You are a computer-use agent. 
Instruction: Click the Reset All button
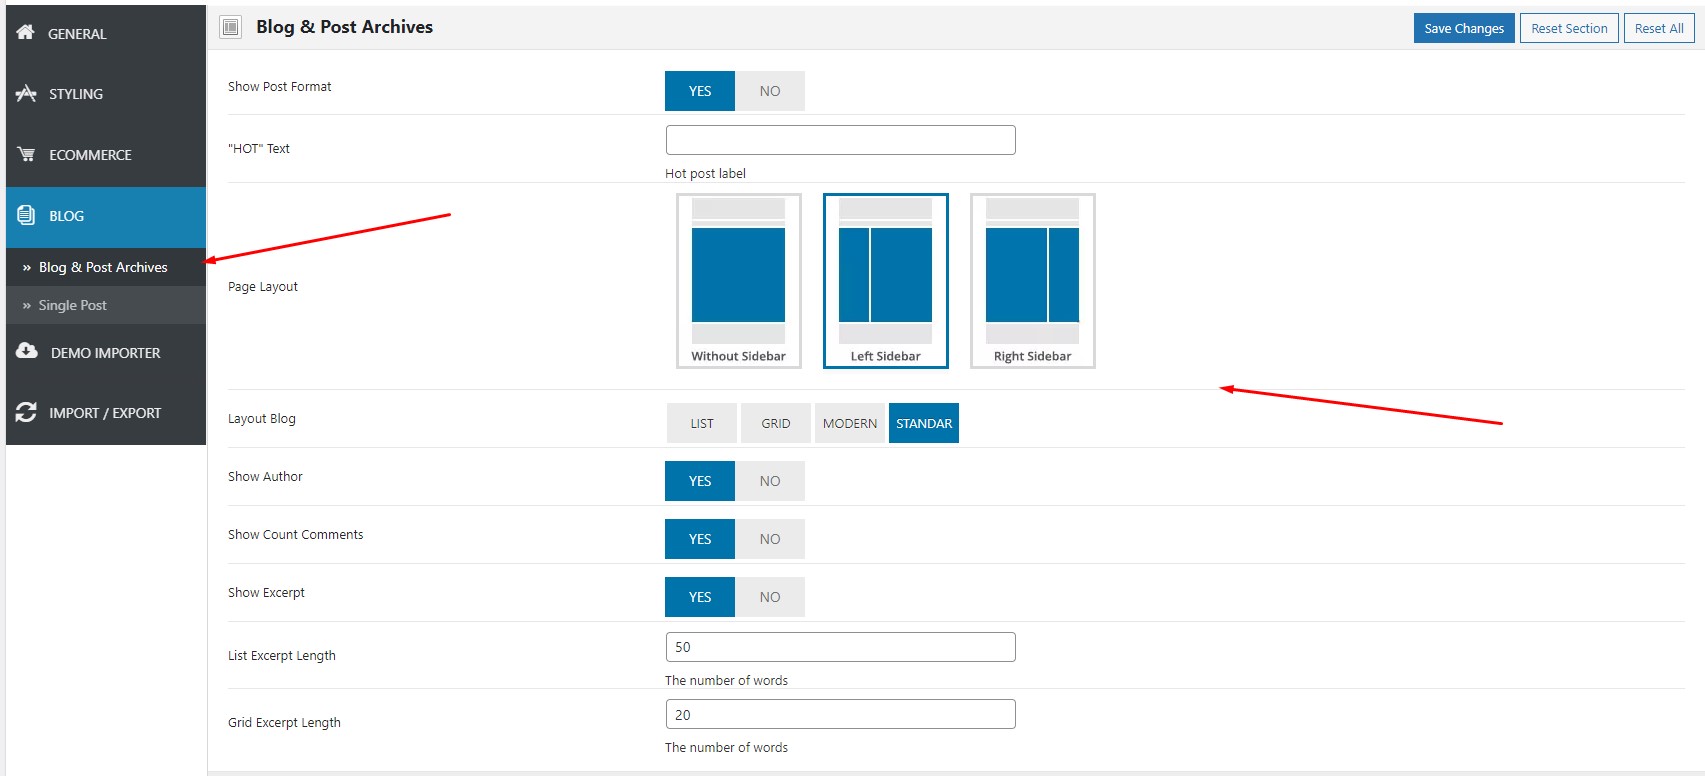(1659, 28)
